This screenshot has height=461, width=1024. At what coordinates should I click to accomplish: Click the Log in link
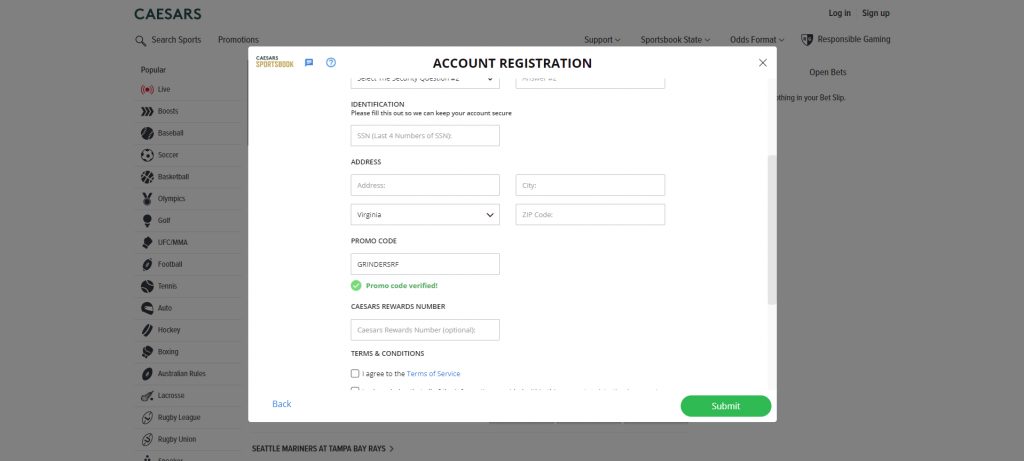tap(839, 13)
